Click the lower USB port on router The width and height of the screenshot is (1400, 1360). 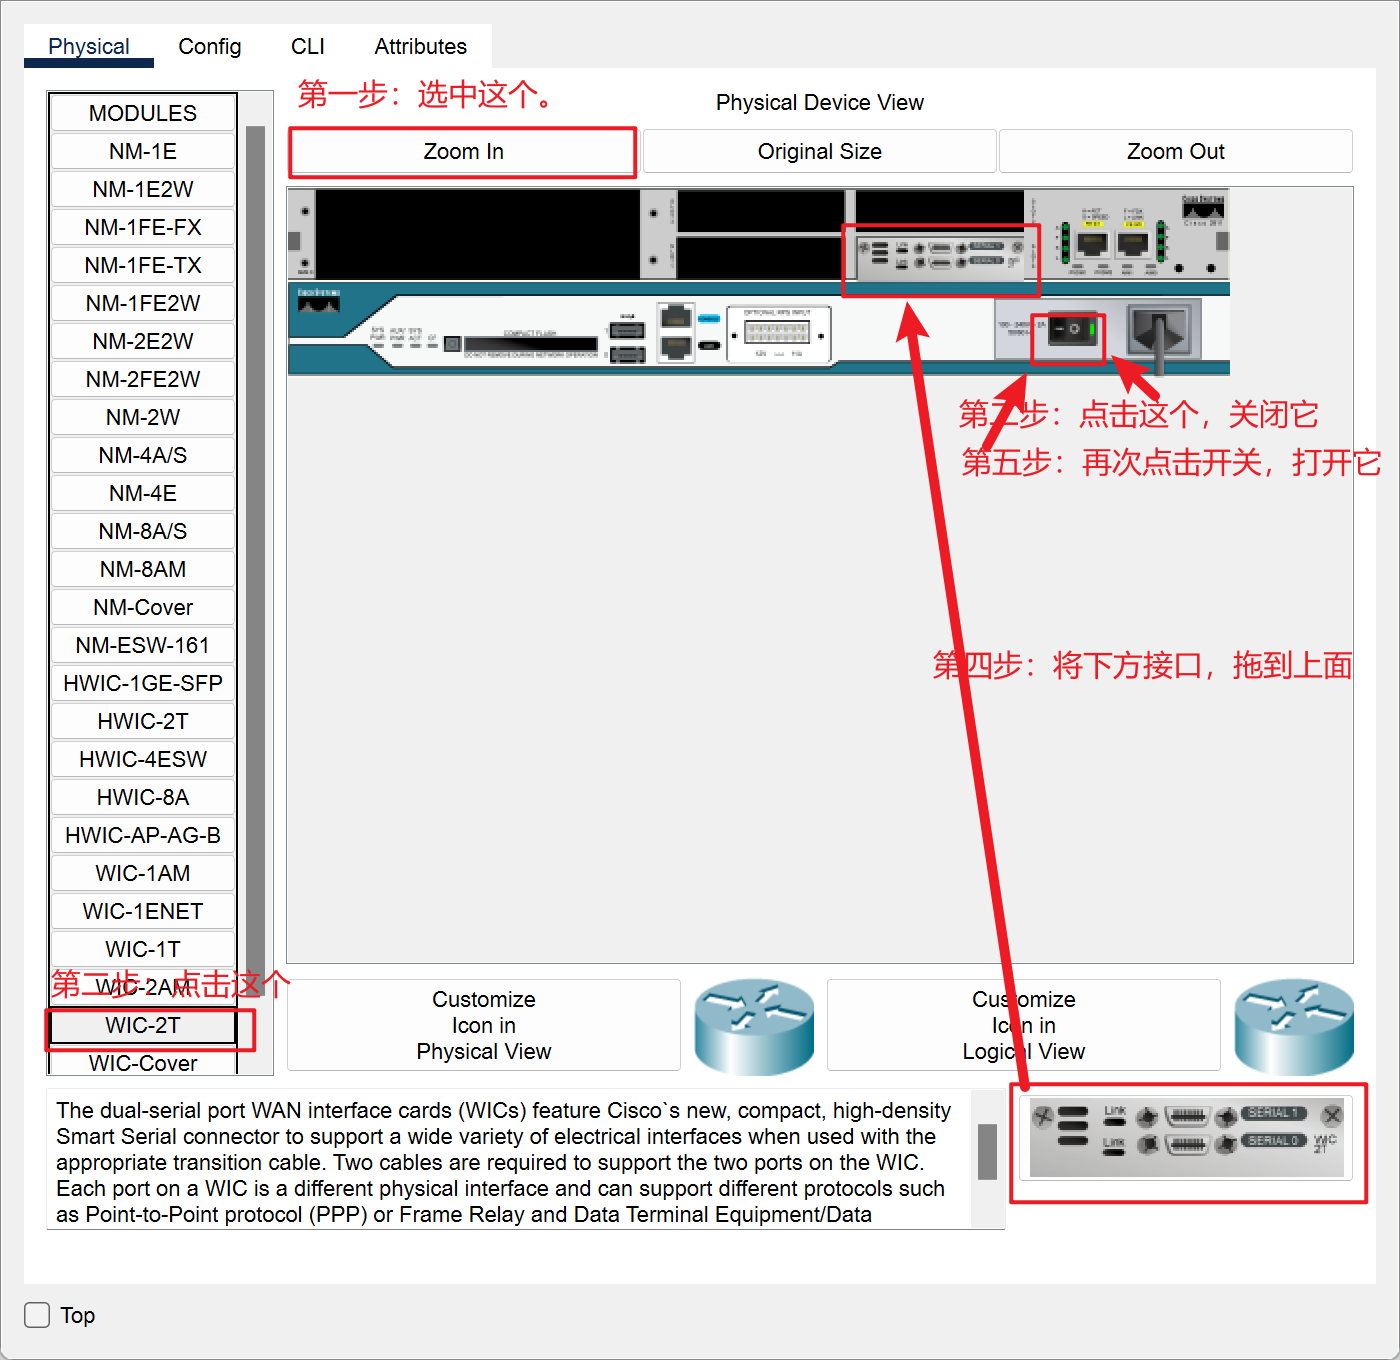627,354
